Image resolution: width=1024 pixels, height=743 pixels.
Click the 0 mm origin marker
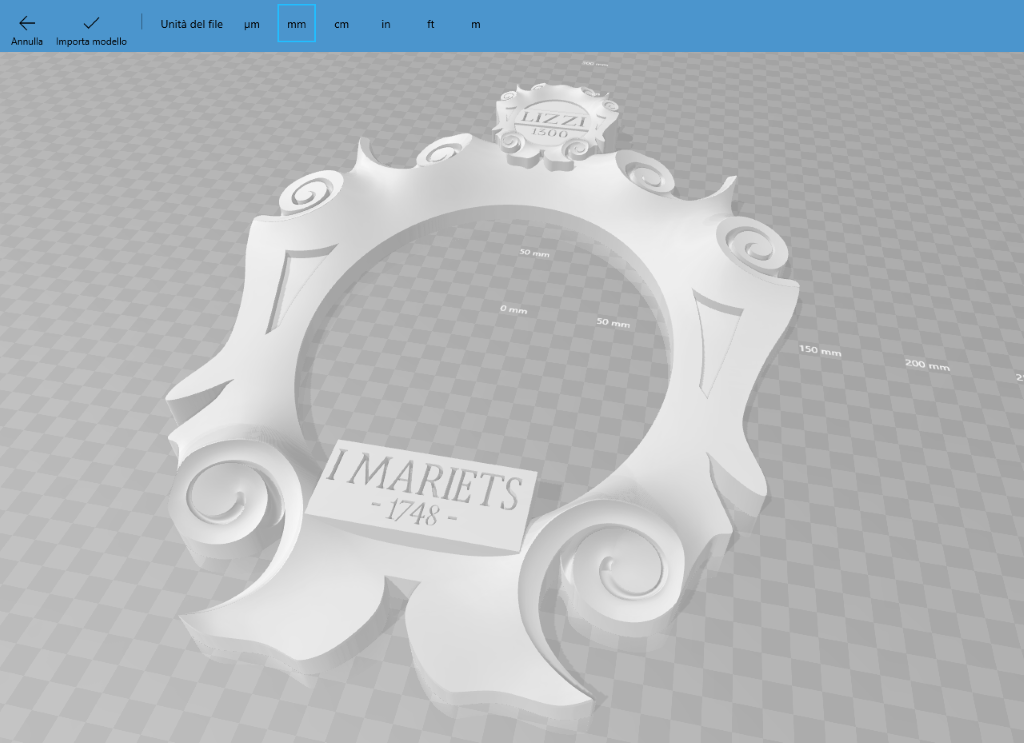513,309
